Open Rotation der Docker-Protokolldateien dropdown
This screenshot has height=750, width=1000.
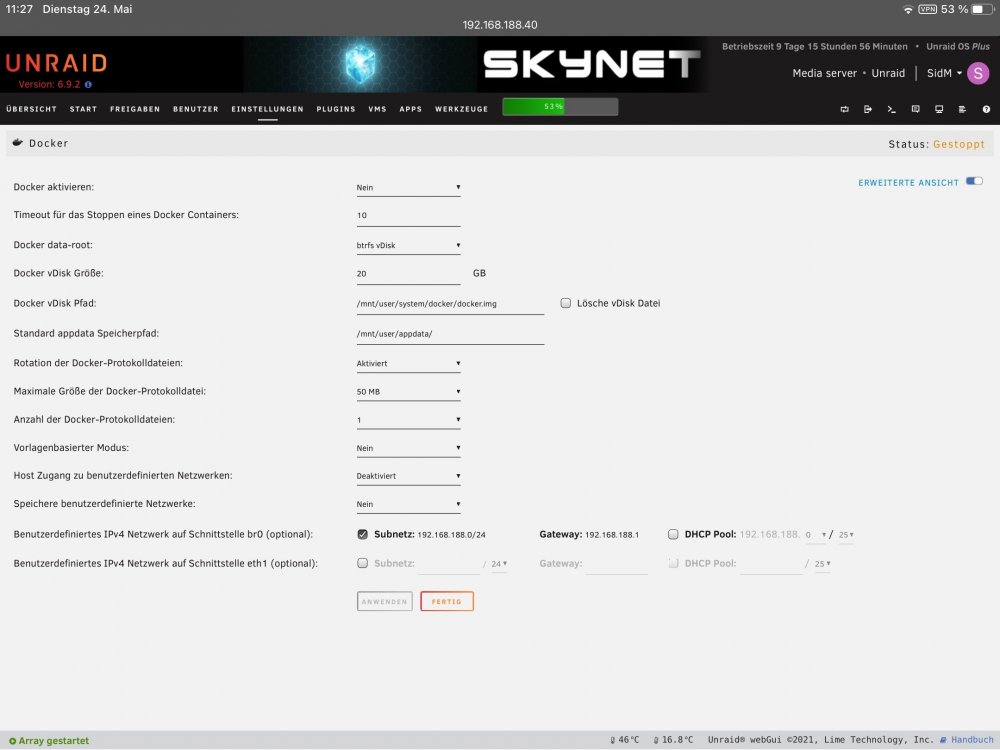[x=408, y=364]
